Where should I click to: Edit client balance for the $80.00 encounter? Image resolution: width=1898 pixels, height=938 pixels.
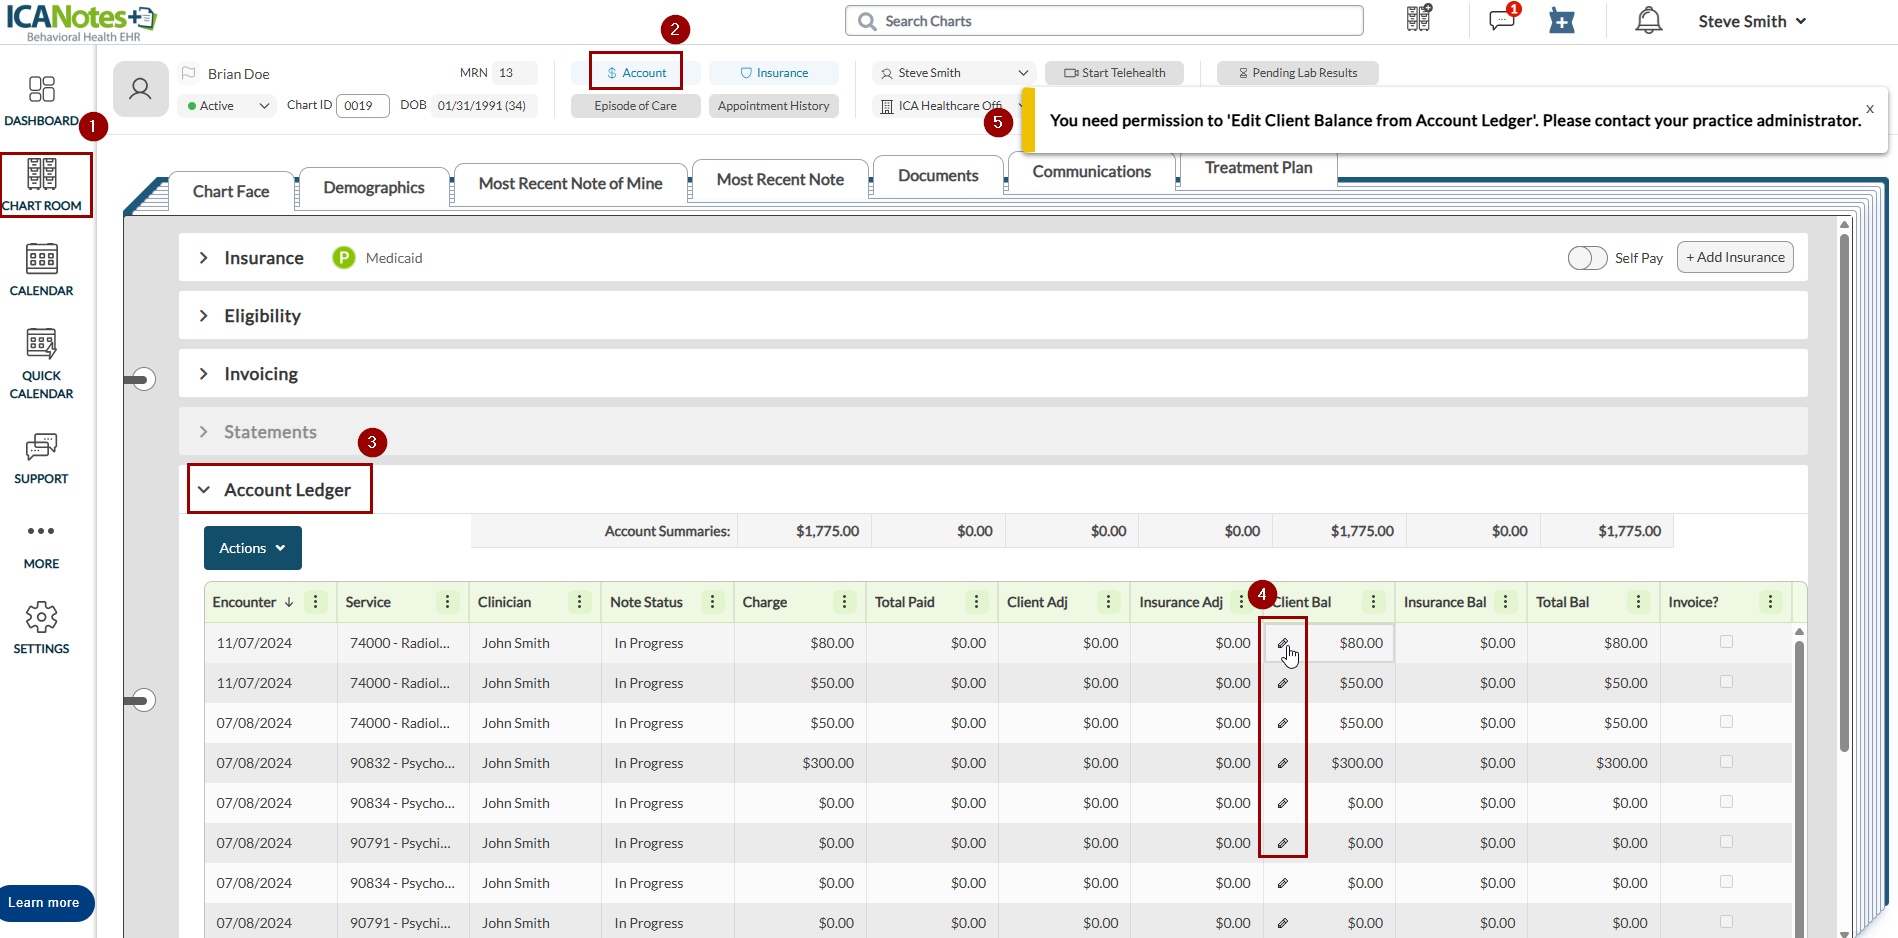[1283, 643]
